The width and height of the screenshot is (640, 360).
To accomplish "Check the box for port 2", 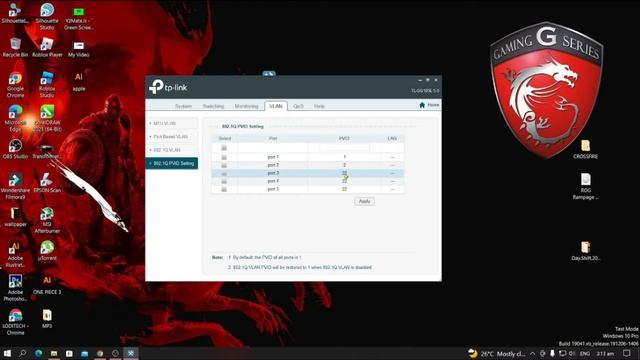I will (x=224, y=165).
